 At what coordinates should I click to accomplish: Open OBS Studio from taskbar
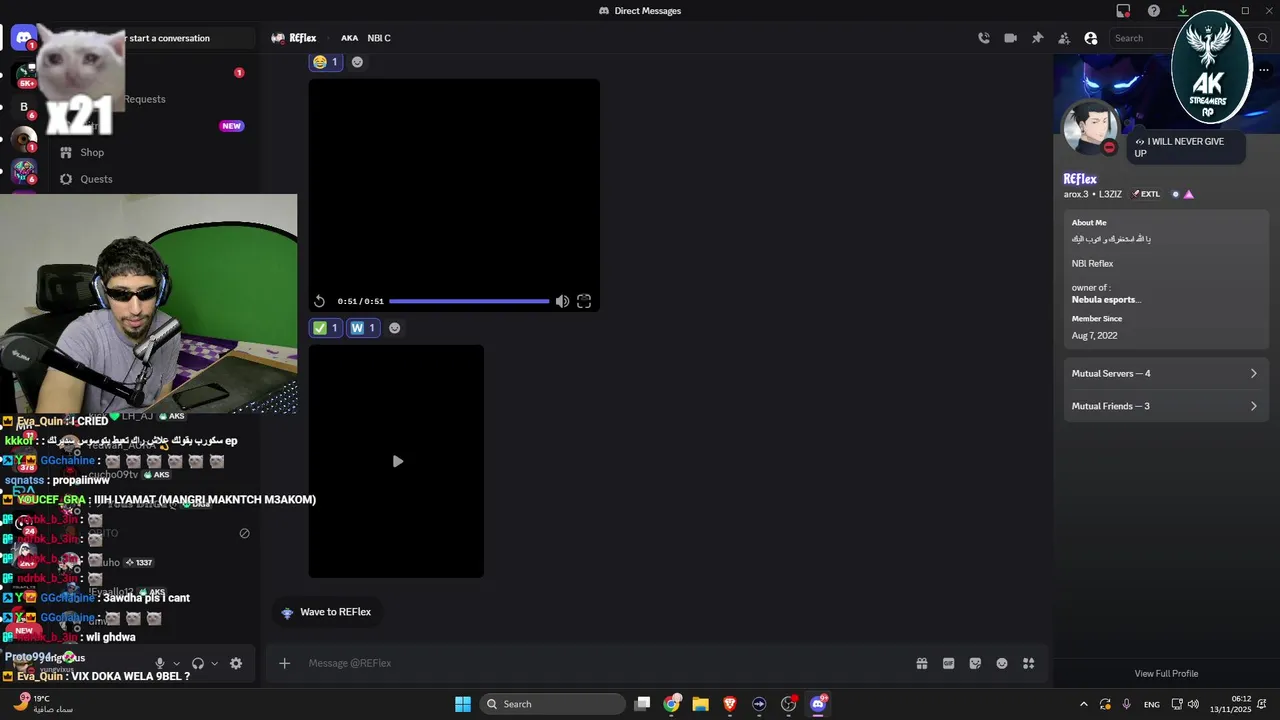click(788, 704)
